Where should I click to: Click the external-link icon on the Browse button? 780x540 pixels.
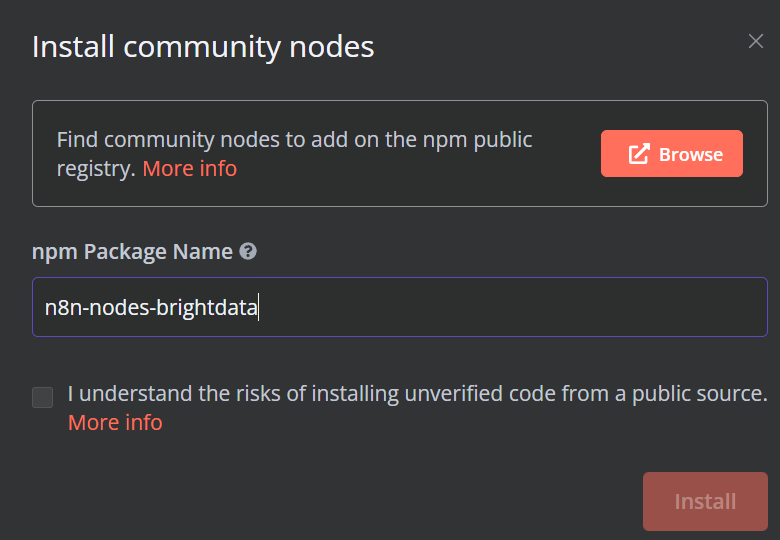point(638,154)
